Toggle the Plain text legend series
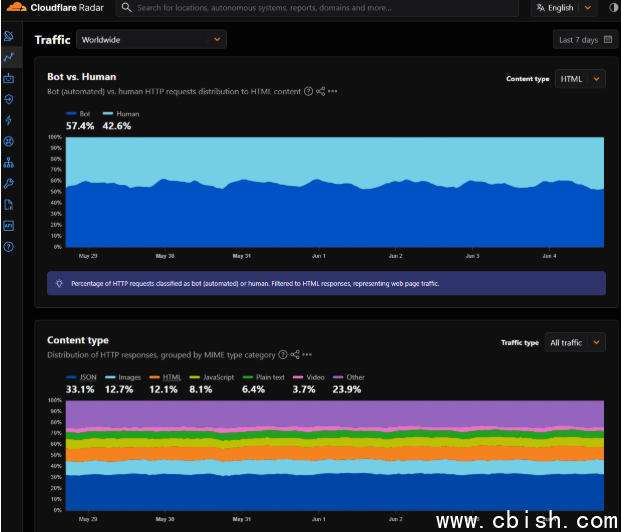621x532 pixels. pos(263,377)
